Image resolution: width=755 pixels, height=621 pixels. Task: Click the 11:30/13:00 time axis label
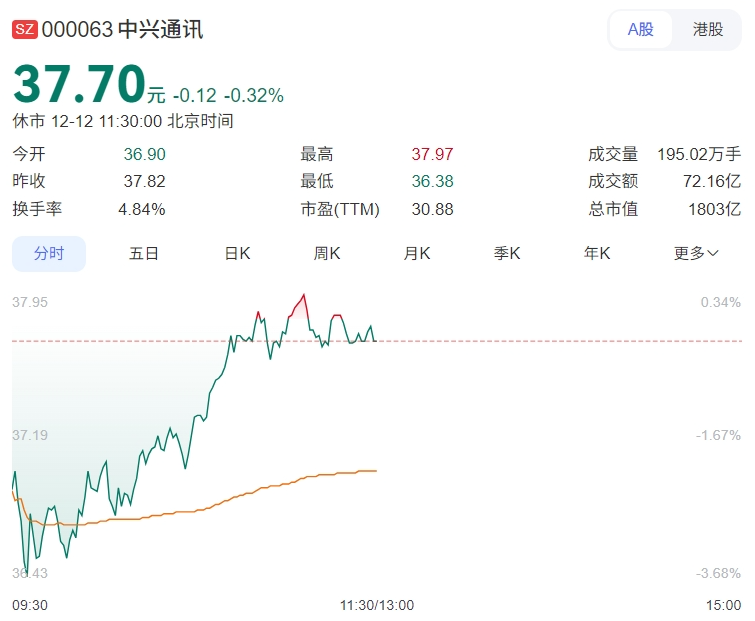point(377,605)
